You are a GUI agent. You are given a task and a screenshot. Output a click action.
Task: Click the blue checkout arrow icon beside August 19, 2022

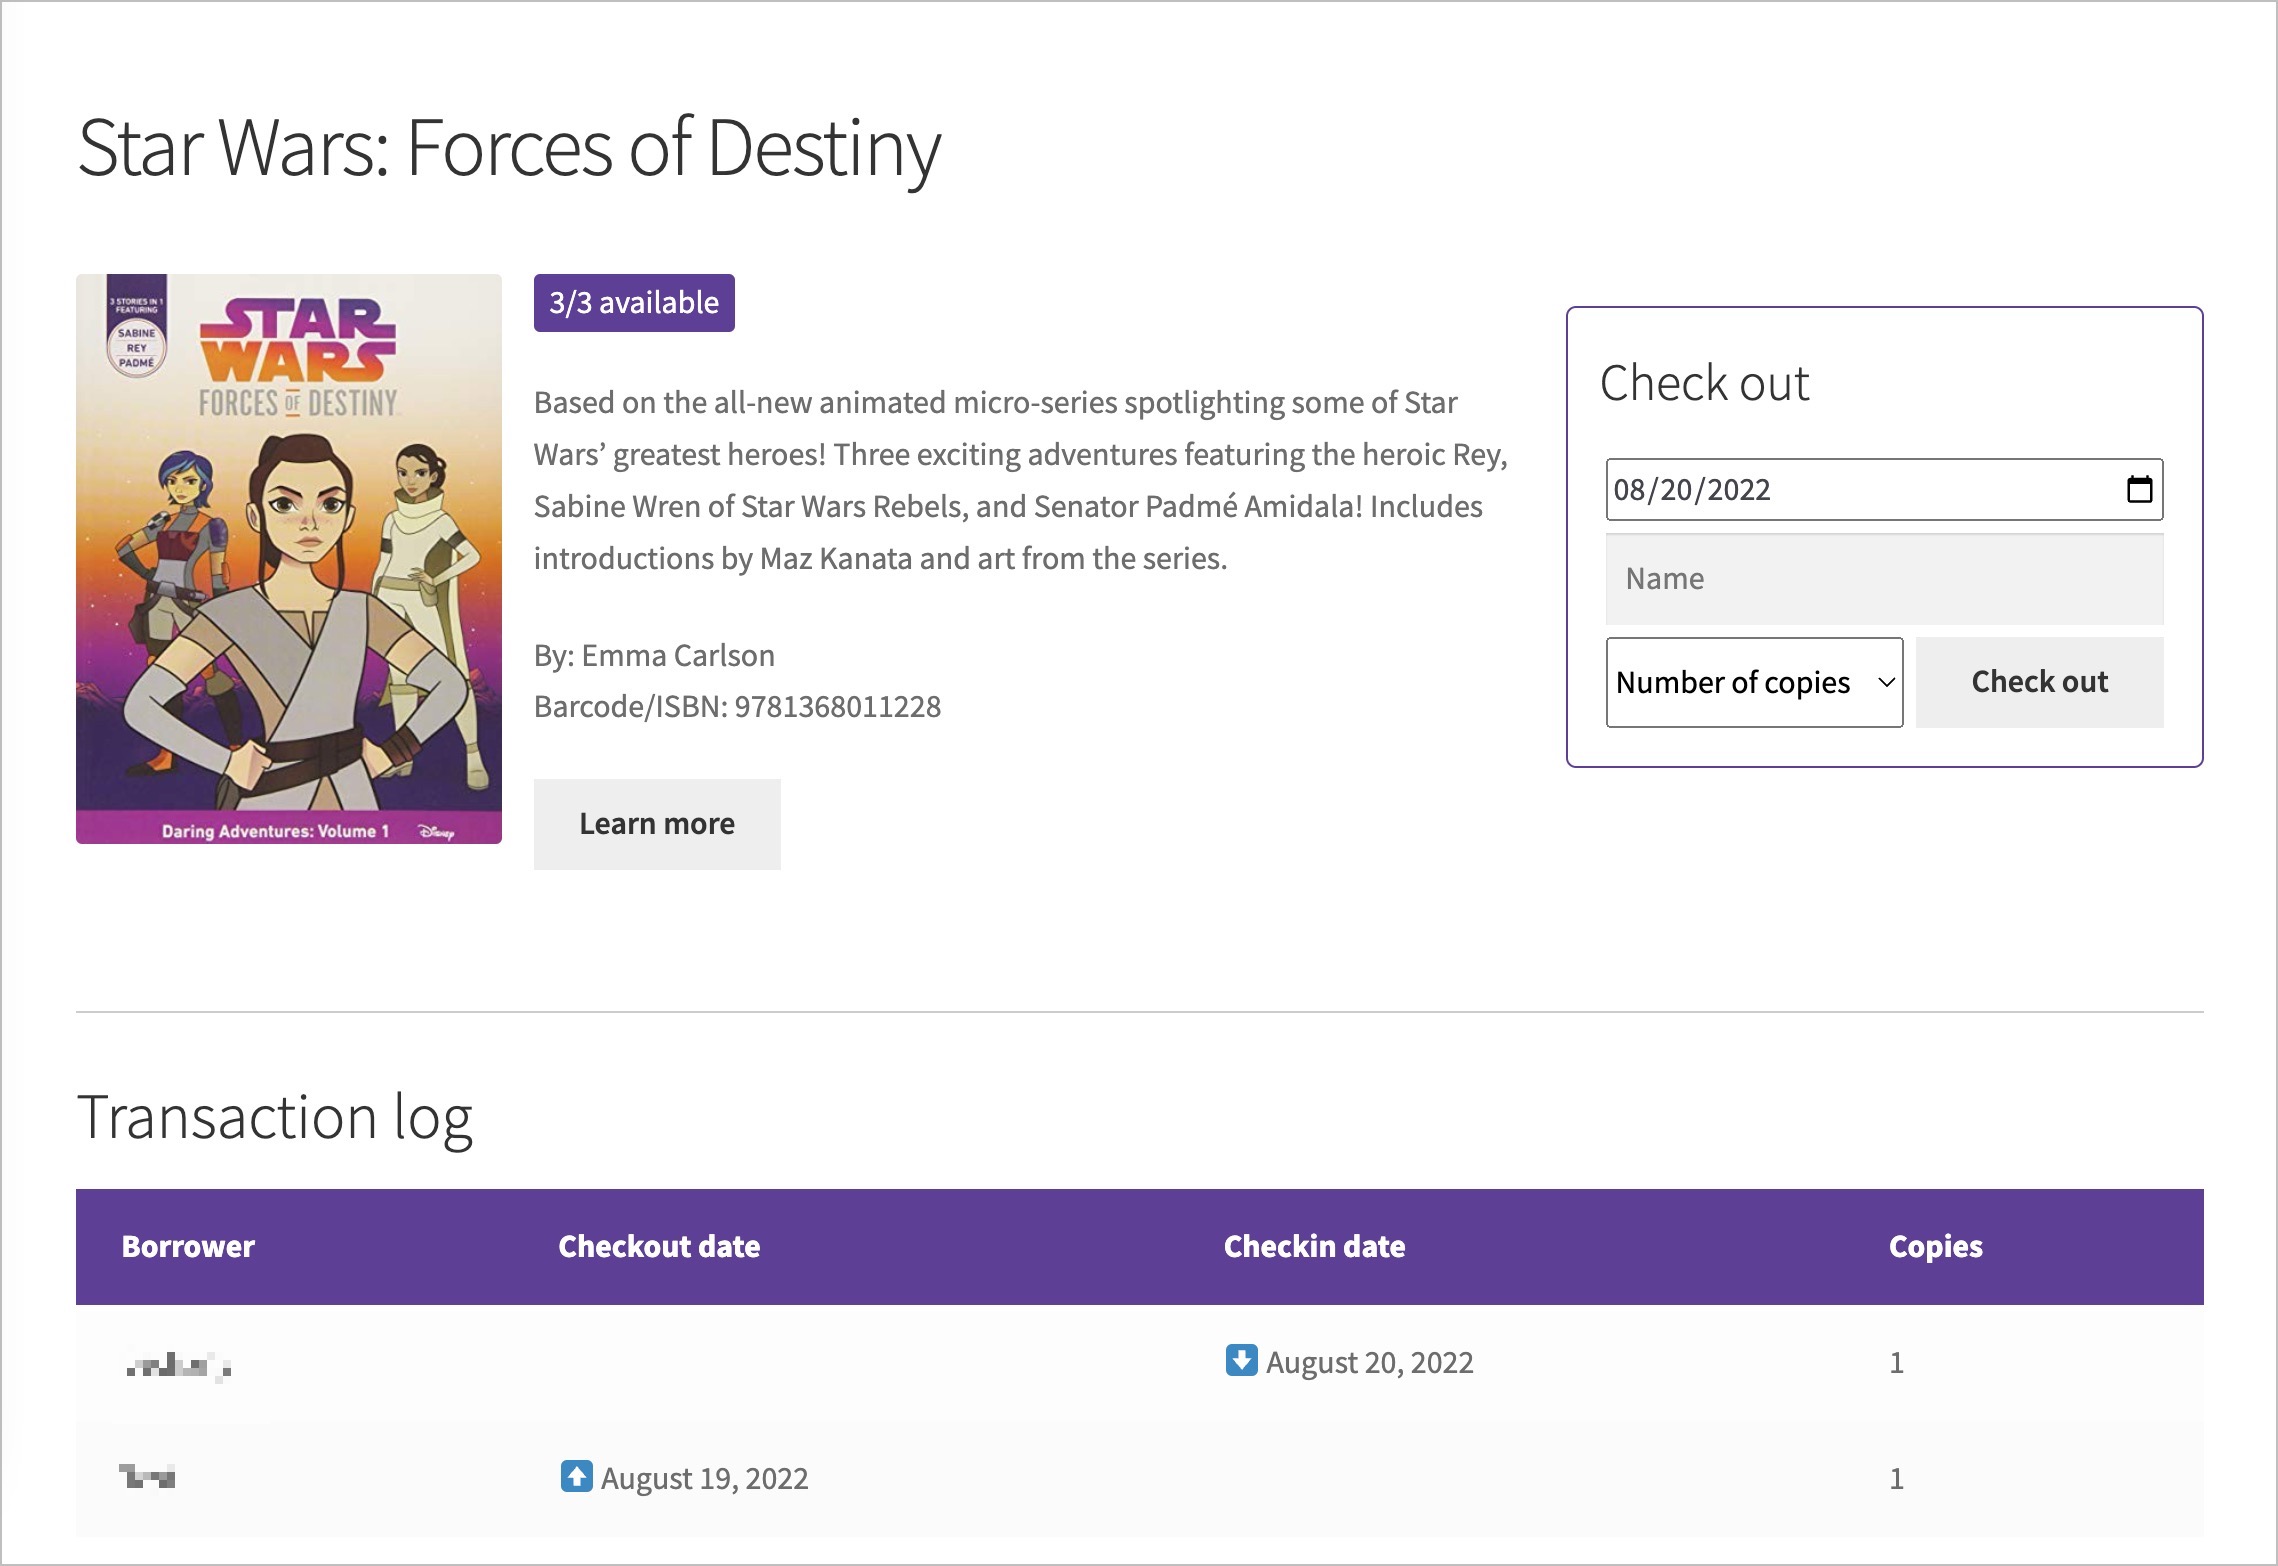tap(576, 1476)
